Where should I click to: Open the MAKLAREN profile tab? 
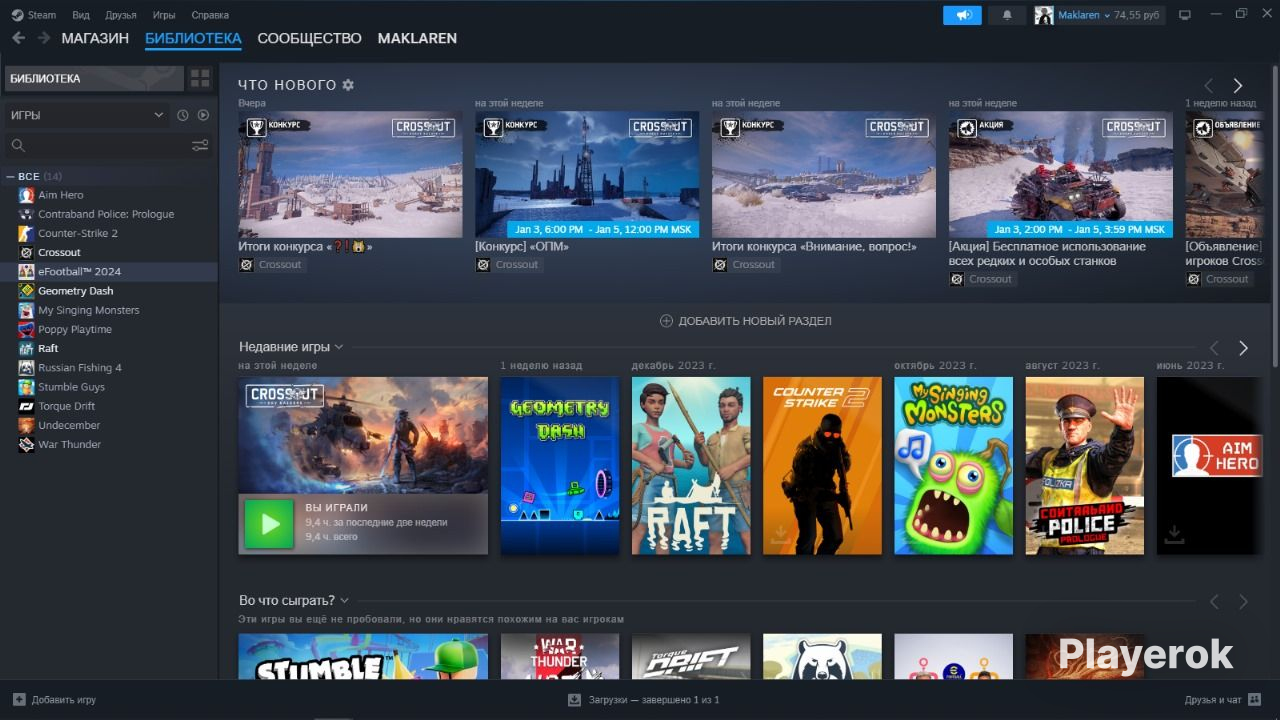click(x=417, y=38)
